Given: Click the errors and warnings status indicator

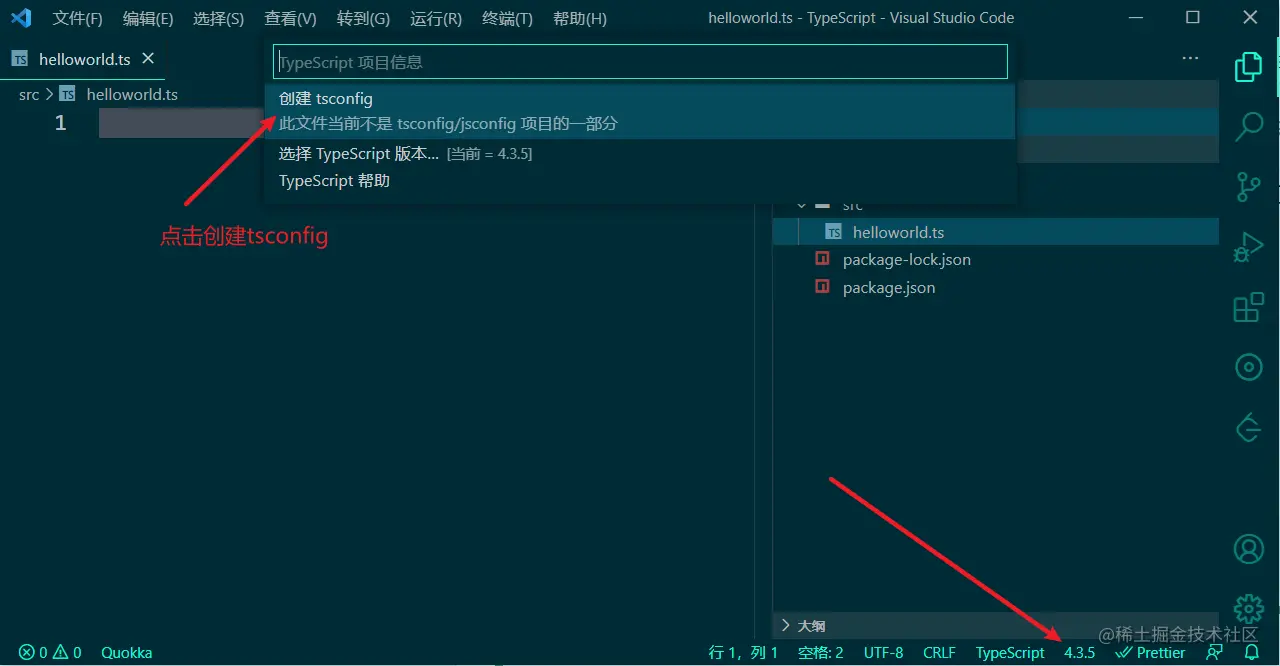Looking at the screenshot, I should 50,652.
